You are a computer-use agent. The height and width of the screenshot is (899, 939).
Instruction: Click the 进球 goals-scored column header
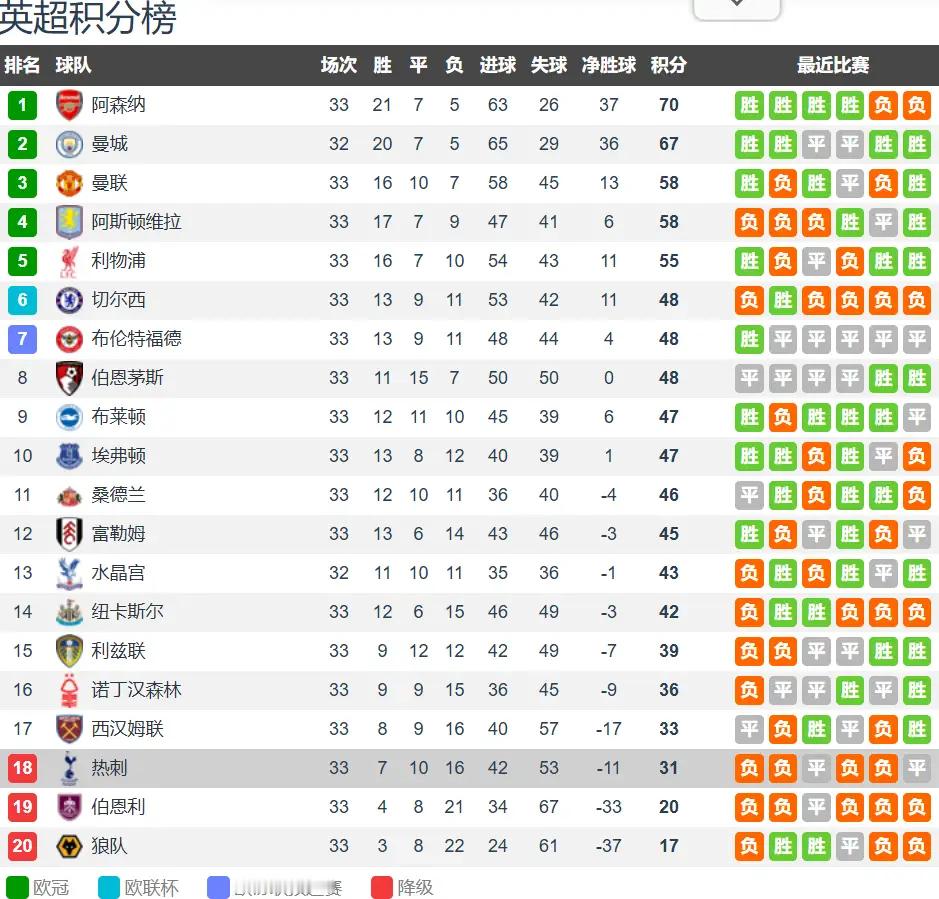point(497,65)
